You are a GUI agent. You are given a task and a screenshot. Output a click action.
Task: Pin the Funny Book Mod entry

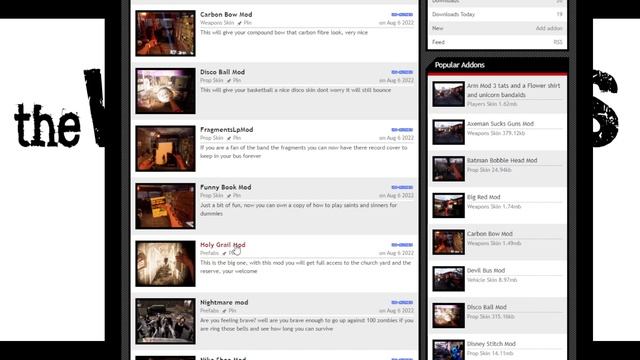(x=234, y=196)
